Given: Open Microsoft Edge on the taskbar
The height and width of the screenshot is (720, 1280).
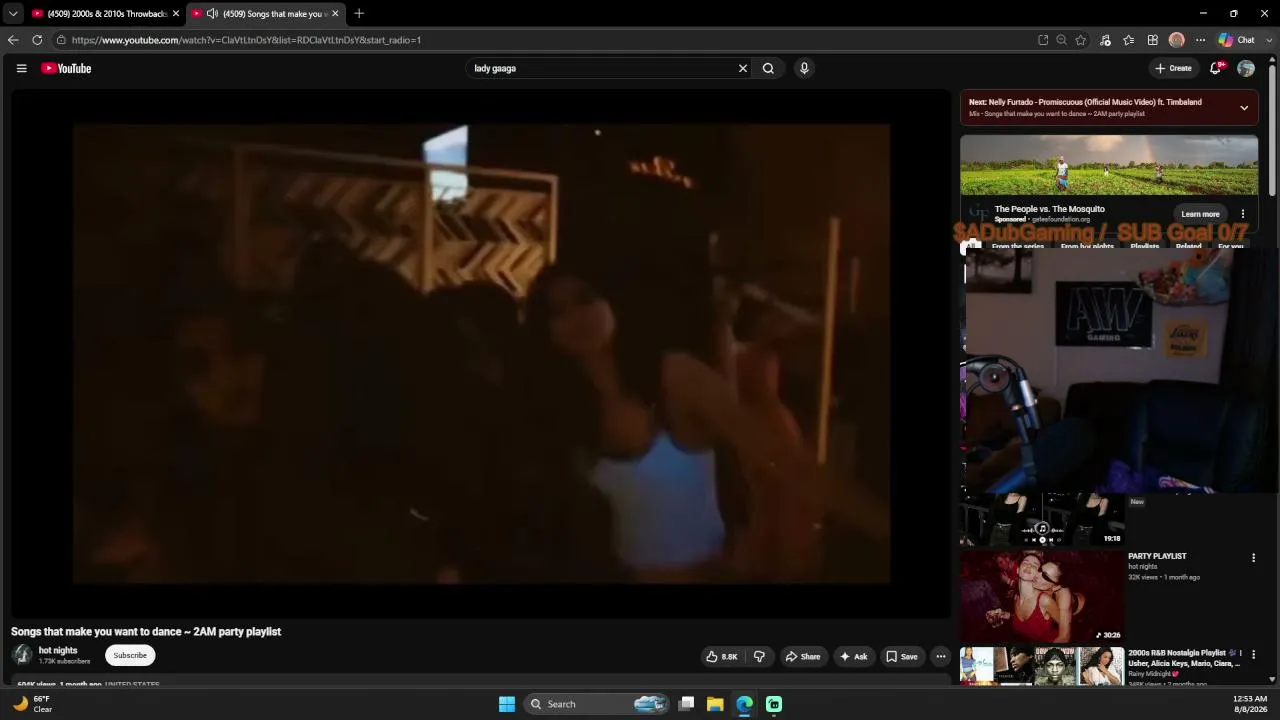Looking at the screenshot, I should 744,704.
